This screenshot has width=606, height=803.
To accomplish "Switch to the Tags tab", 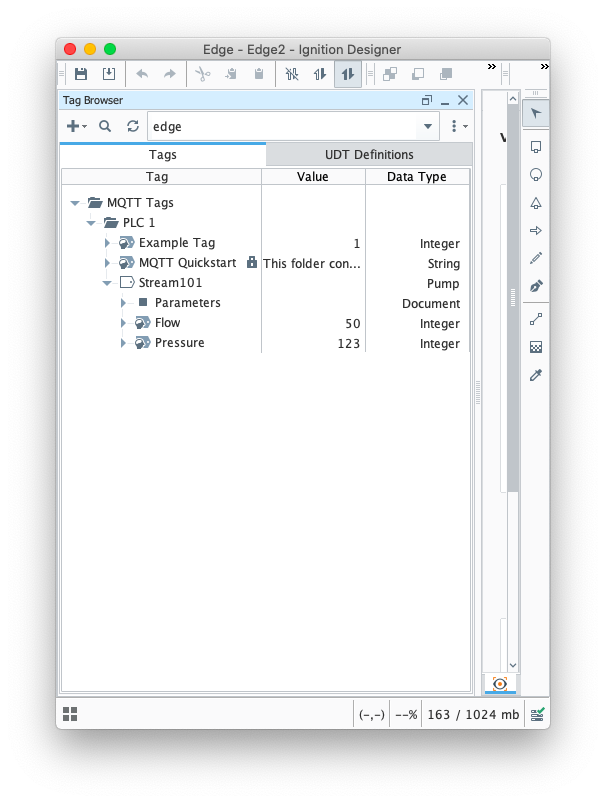I will pyautogui.click(x=163, y=155).
